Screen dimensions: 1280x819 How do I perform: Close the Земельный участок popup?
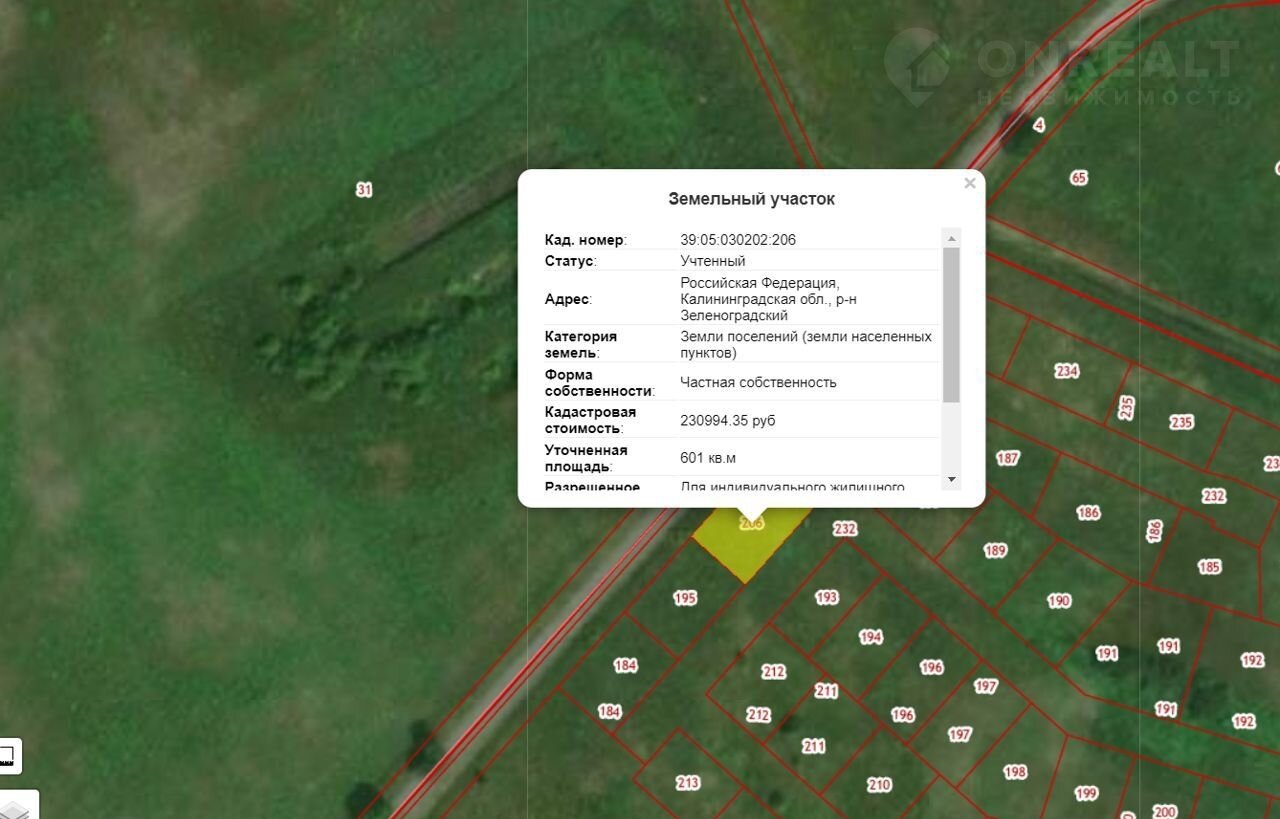(969, 183)
